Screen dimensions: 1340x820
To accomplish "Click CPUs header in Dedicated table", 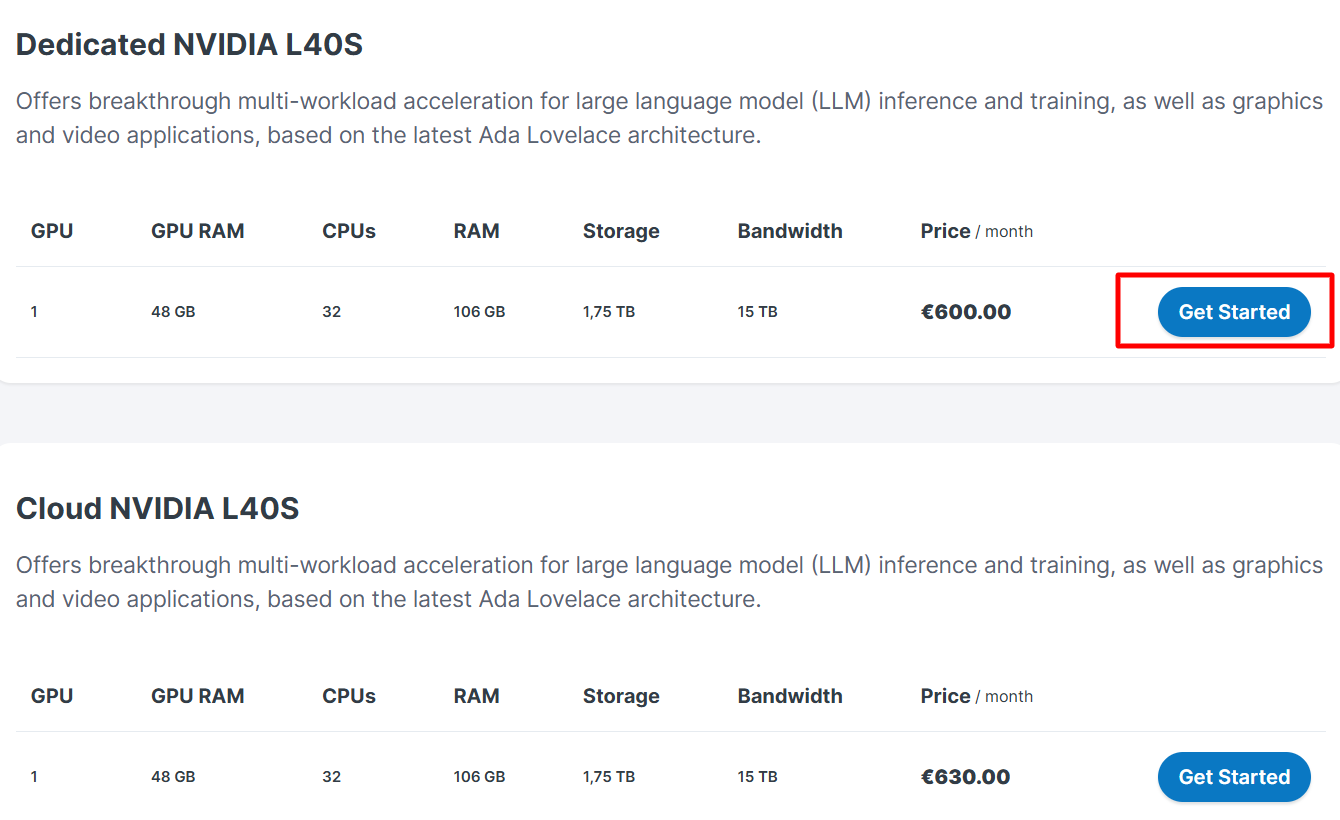I will 349,231.
